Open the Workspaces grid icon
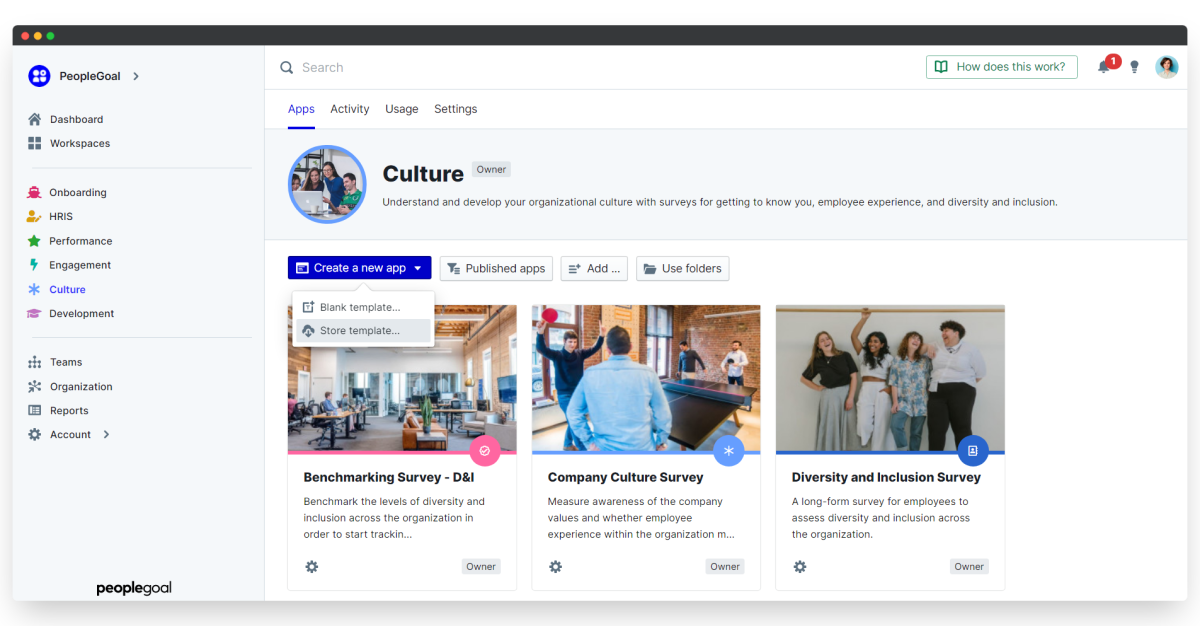1200x626 pixels. click(x=35, y=143)
